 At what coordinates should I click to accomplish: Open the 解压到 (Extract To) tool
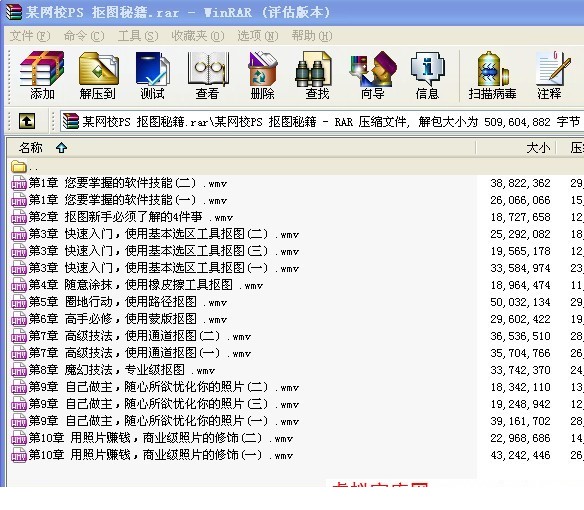pos(98,76)
